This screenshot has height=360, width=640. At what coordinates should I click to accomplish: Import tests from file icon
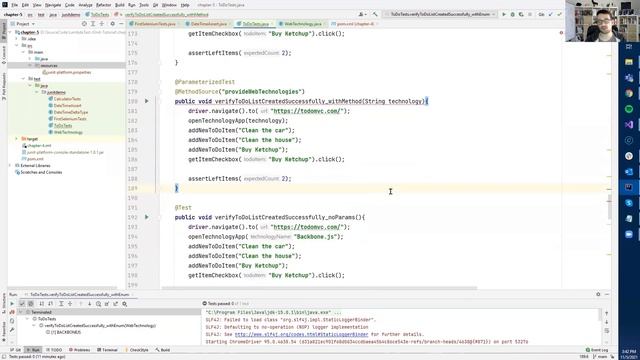click(x=107, y=304)
